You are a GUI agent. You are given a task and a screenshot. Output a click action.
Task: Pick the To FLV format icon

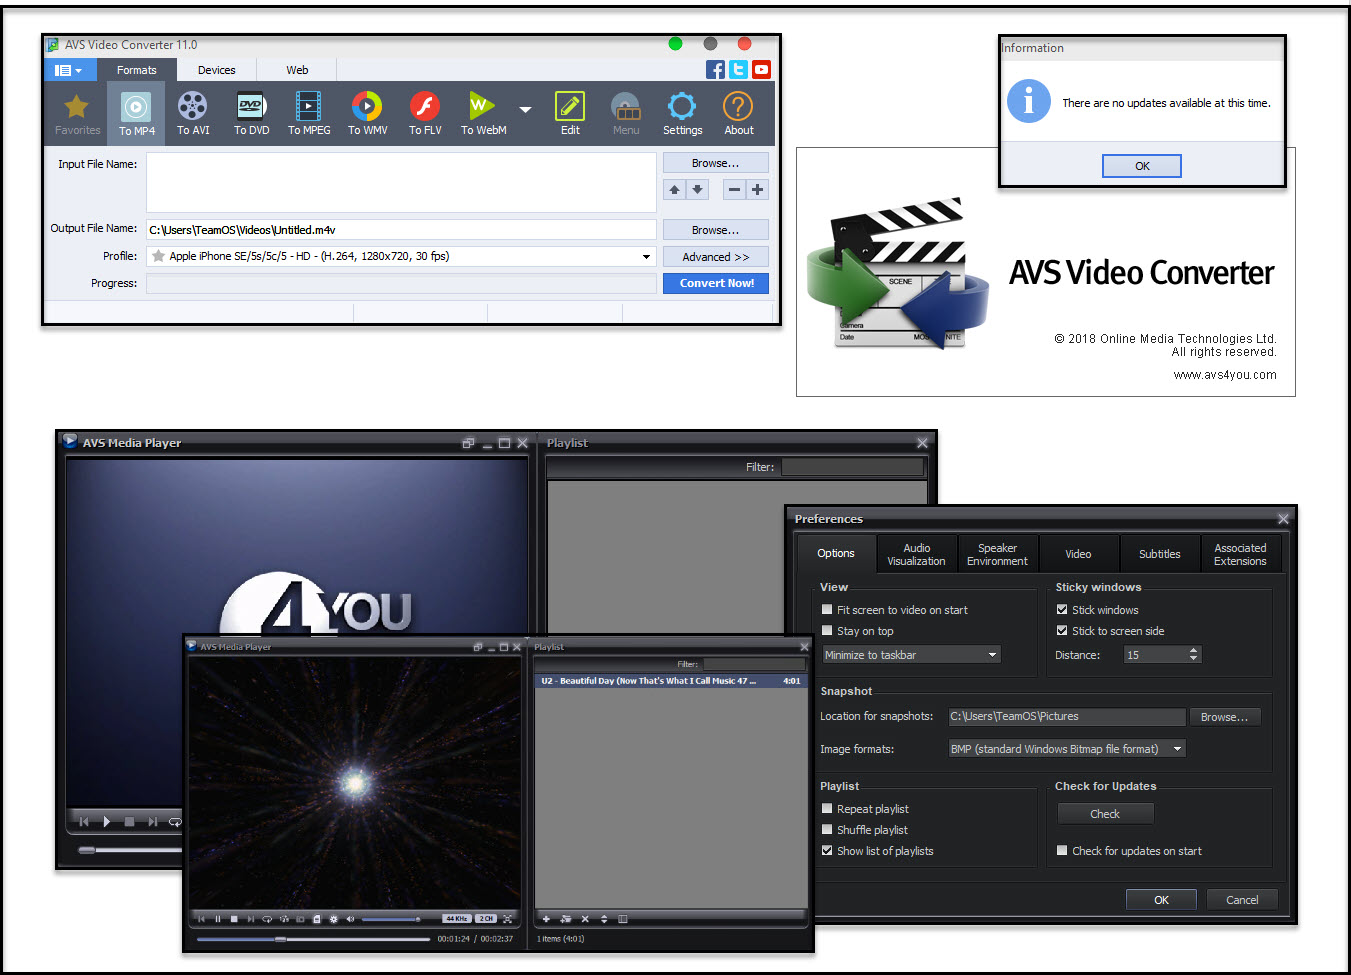[x=425, y=114]
